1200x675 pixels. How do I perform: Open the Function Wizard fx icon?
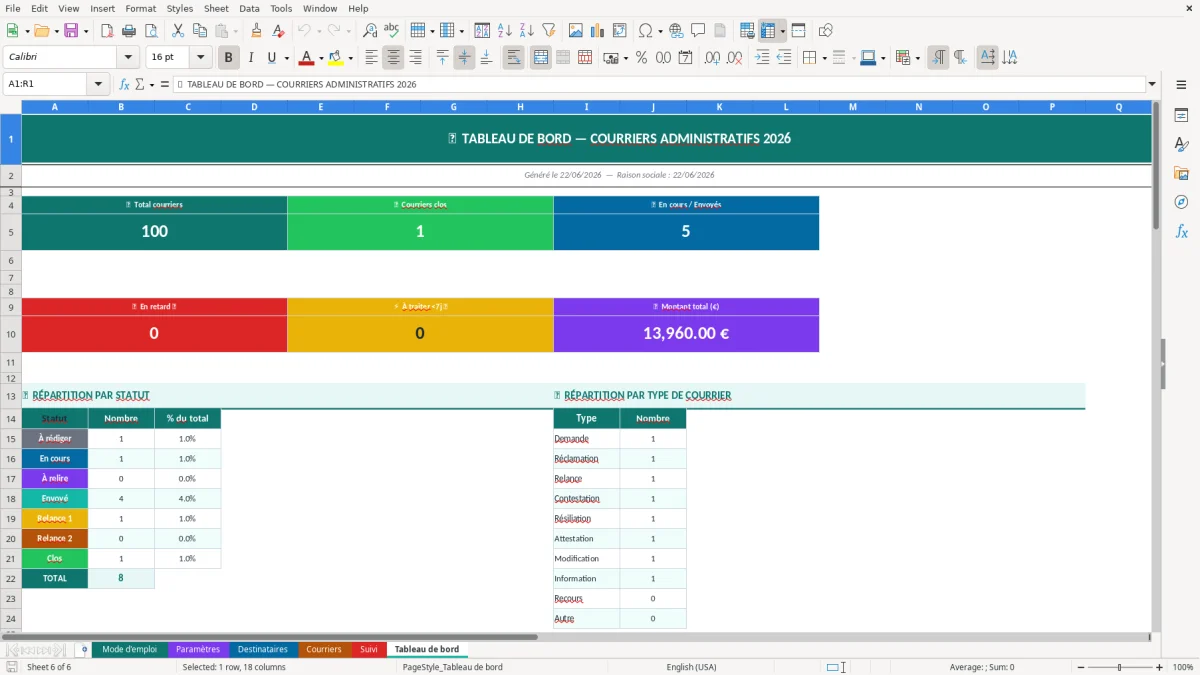point(125,84)
